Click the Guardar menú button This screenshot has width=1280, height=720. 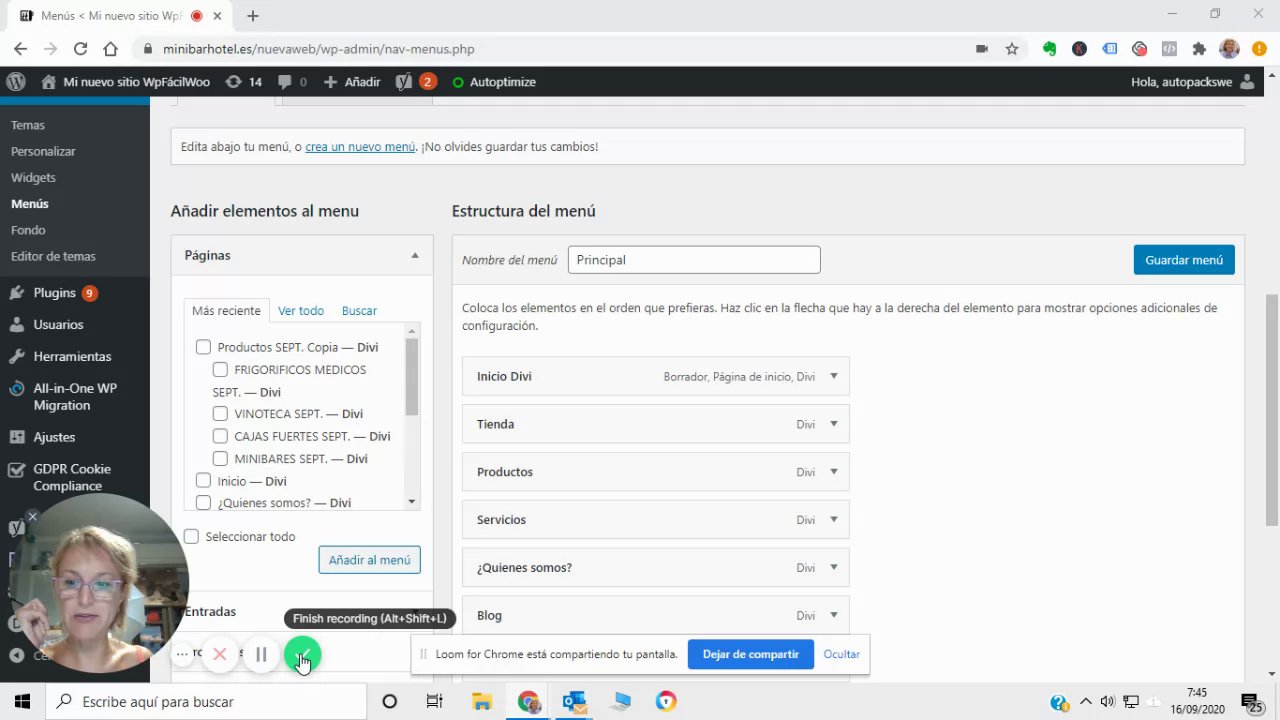[x=1184, y=260]
